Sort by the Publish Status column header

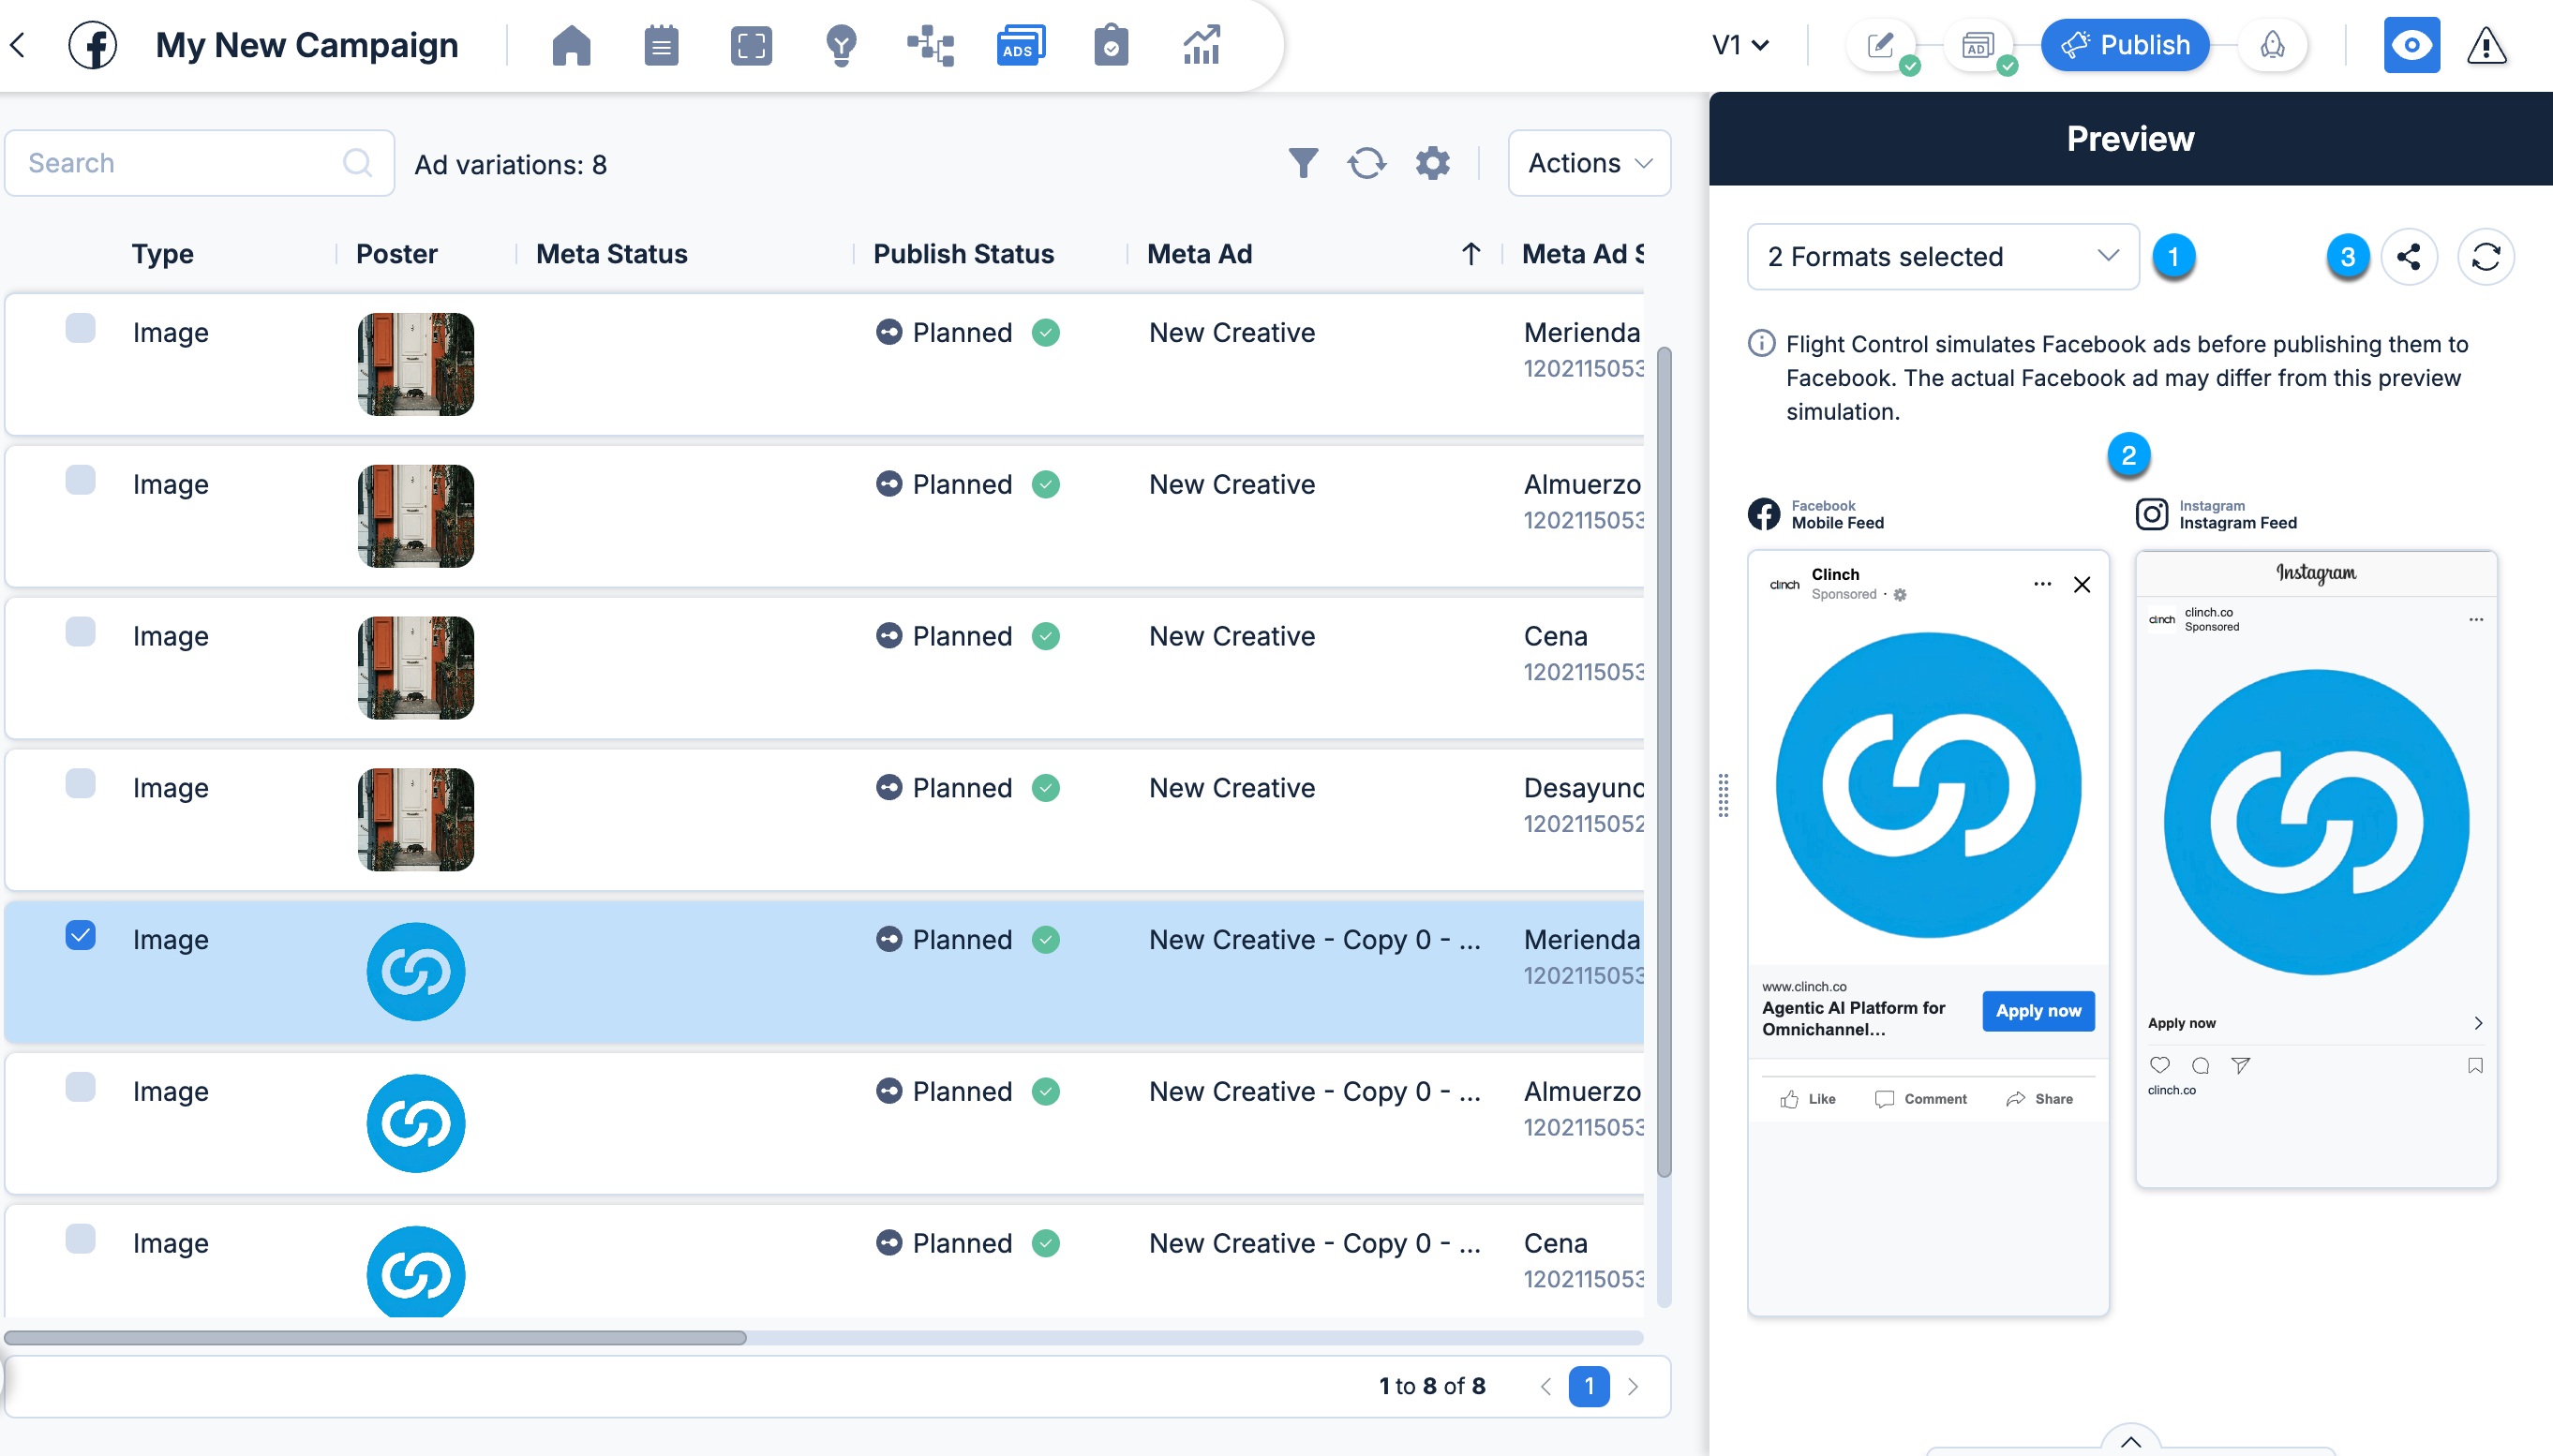click(x=964, y=254)
